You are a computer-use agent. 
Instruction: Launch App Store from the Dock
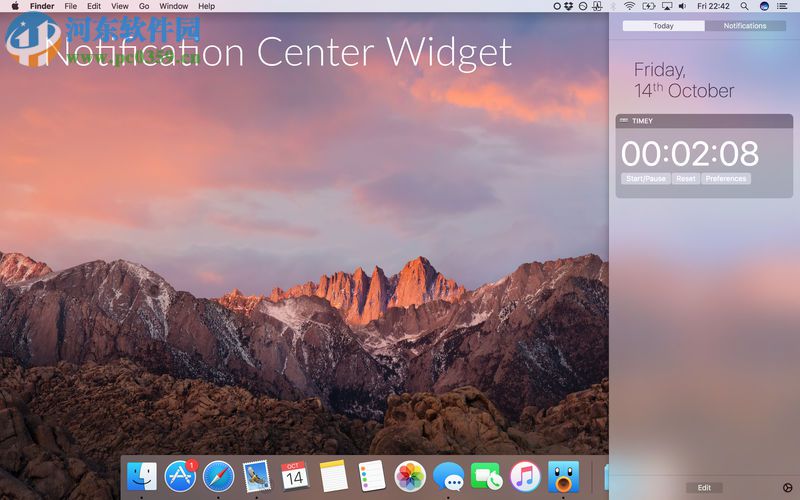(x=180, y=476)
